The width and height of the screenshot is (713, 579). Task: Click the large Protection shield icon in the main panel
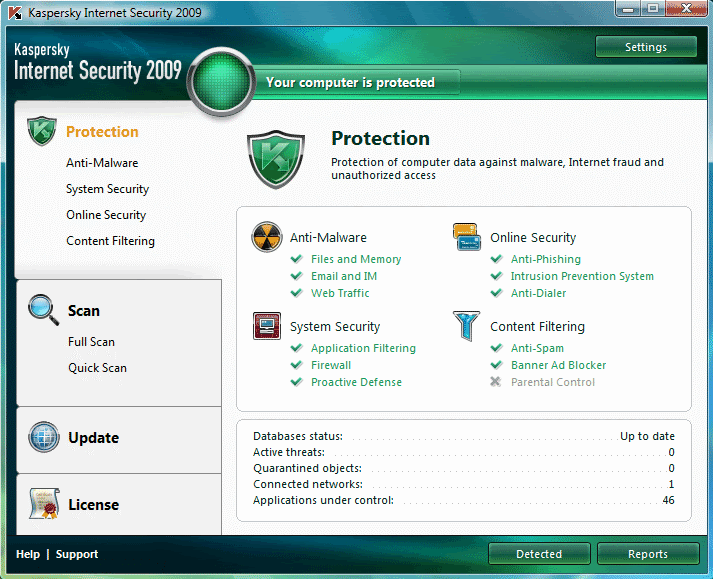pos(276,159)
